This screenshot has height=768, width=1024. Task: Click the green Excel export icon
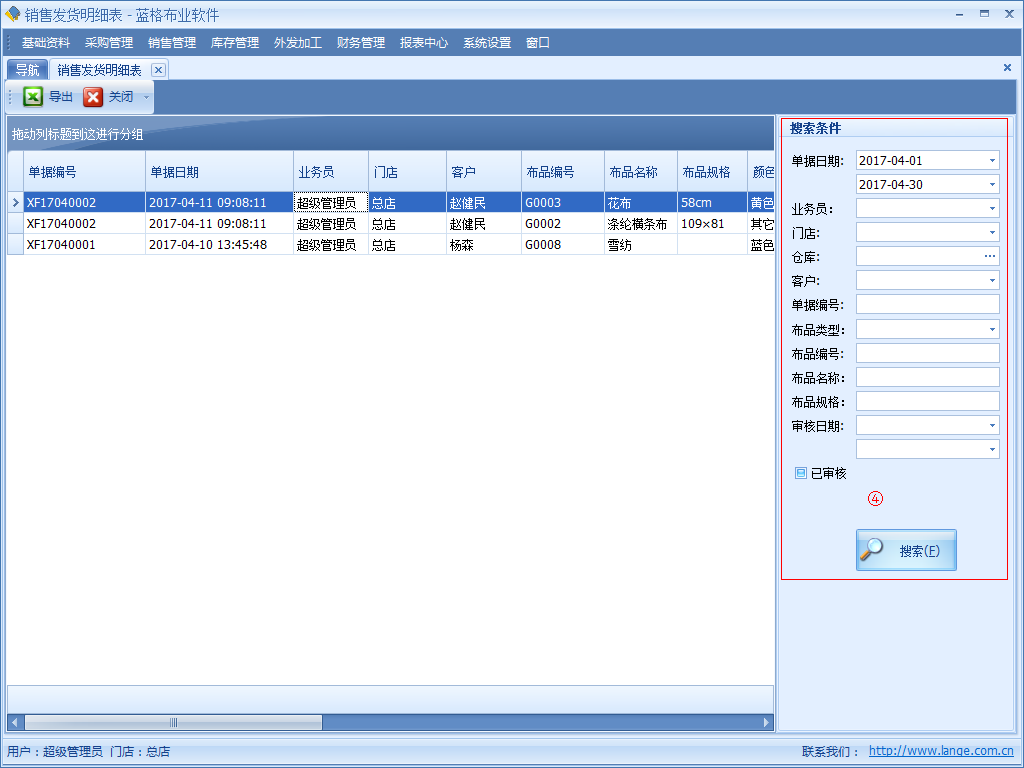click(33, 97)
